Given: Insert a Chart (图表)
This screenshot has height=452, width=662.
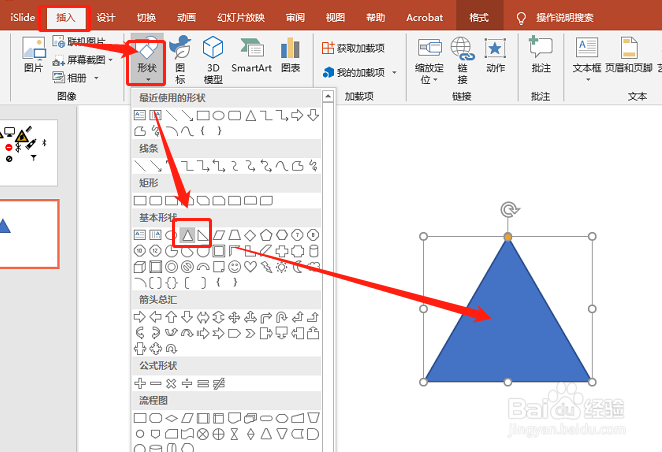Looking at the screenshot, I should pyautogui.click(x=290, y=55).
